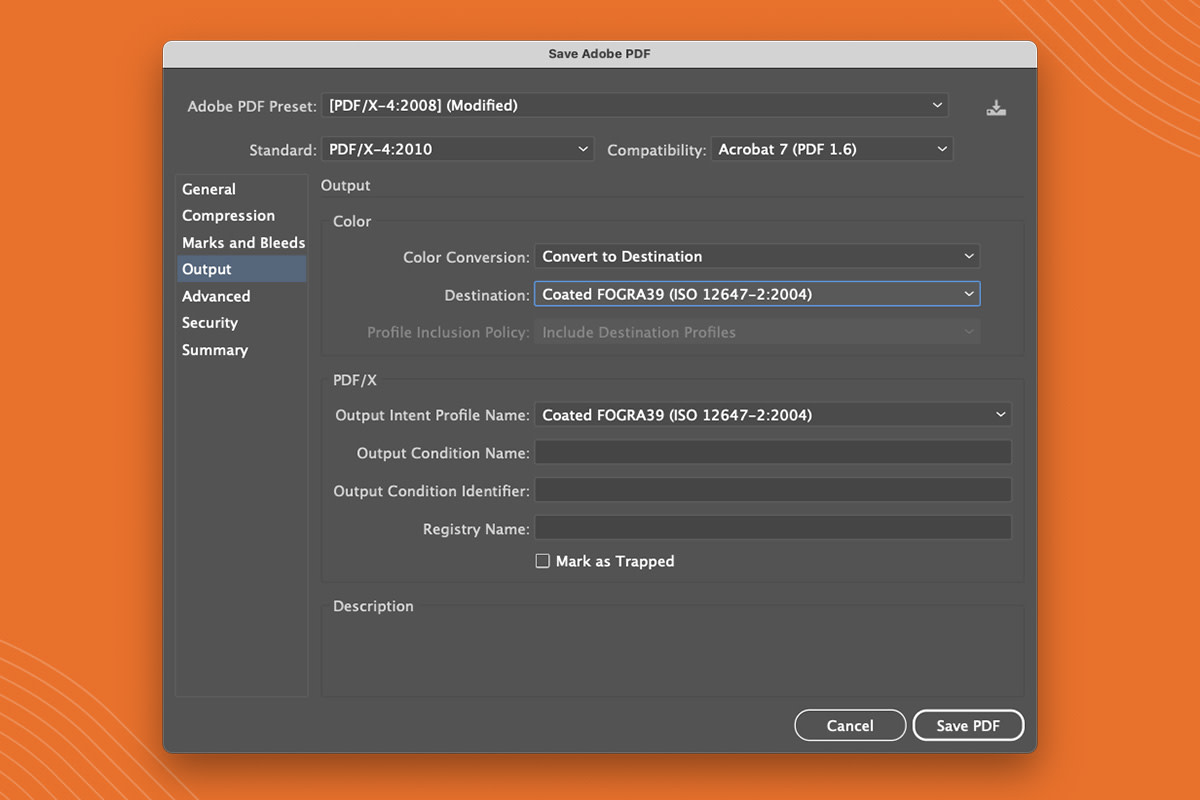Open the Marks and Bleeds panel
The height and width of the screenshot is (800, 1200).
point(243,242)
